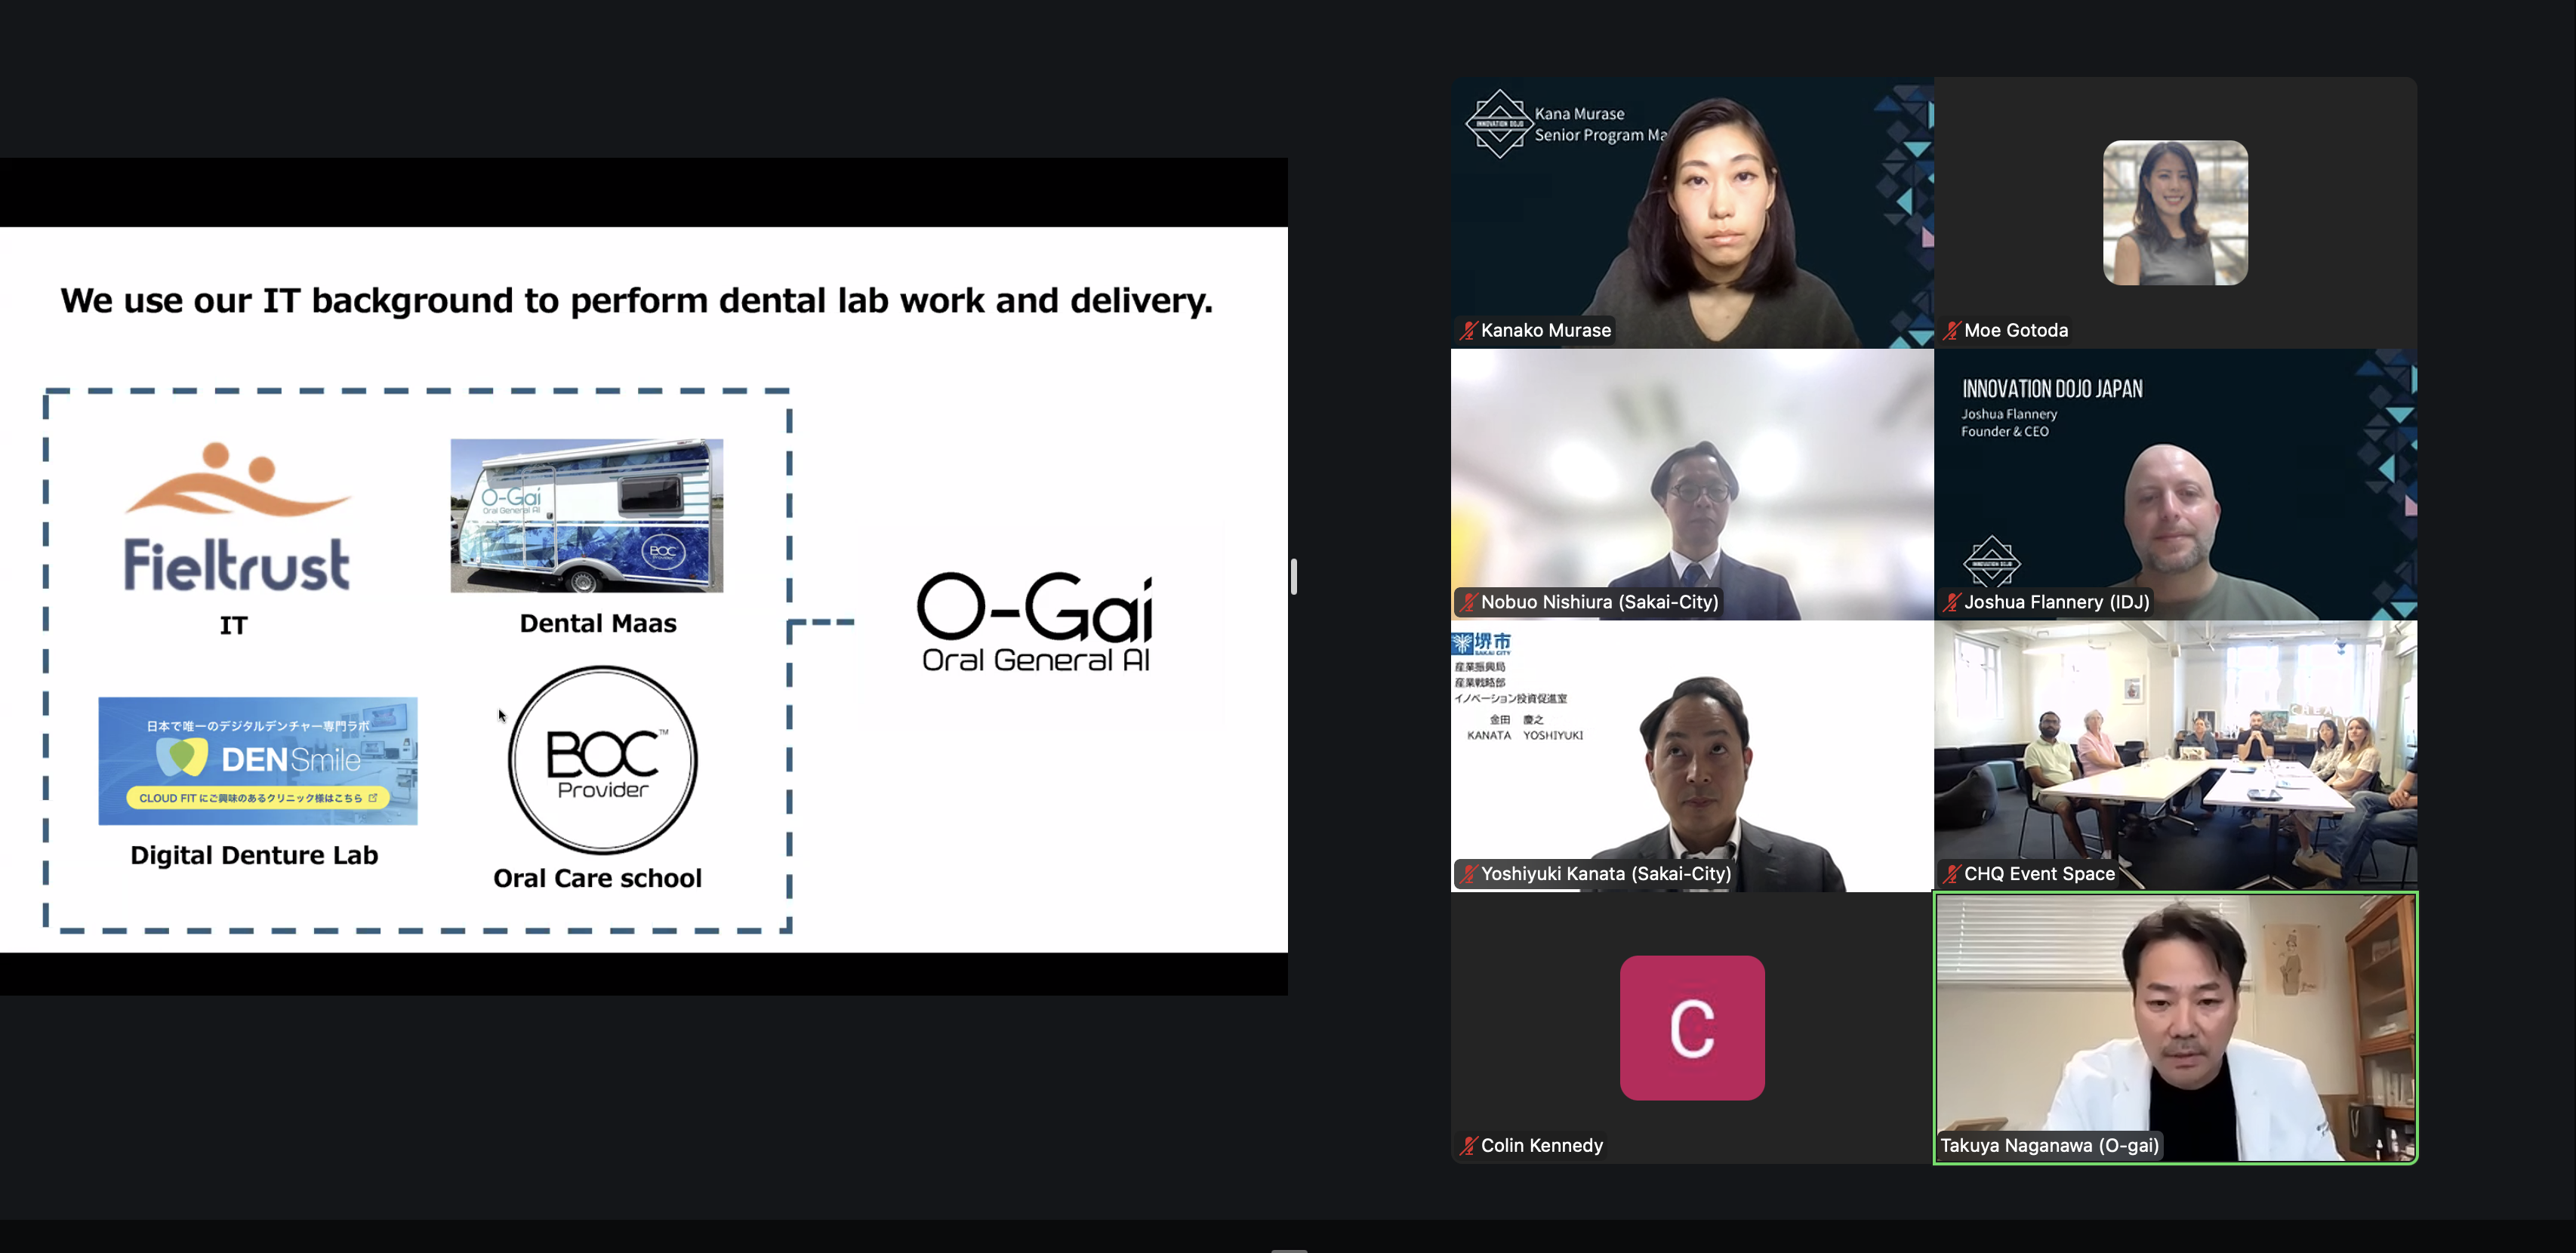The width and height of the screenshot is (2576, 1253).
Task: Click Moe Gotoda's muted microphone icon
Action: 1951,331
